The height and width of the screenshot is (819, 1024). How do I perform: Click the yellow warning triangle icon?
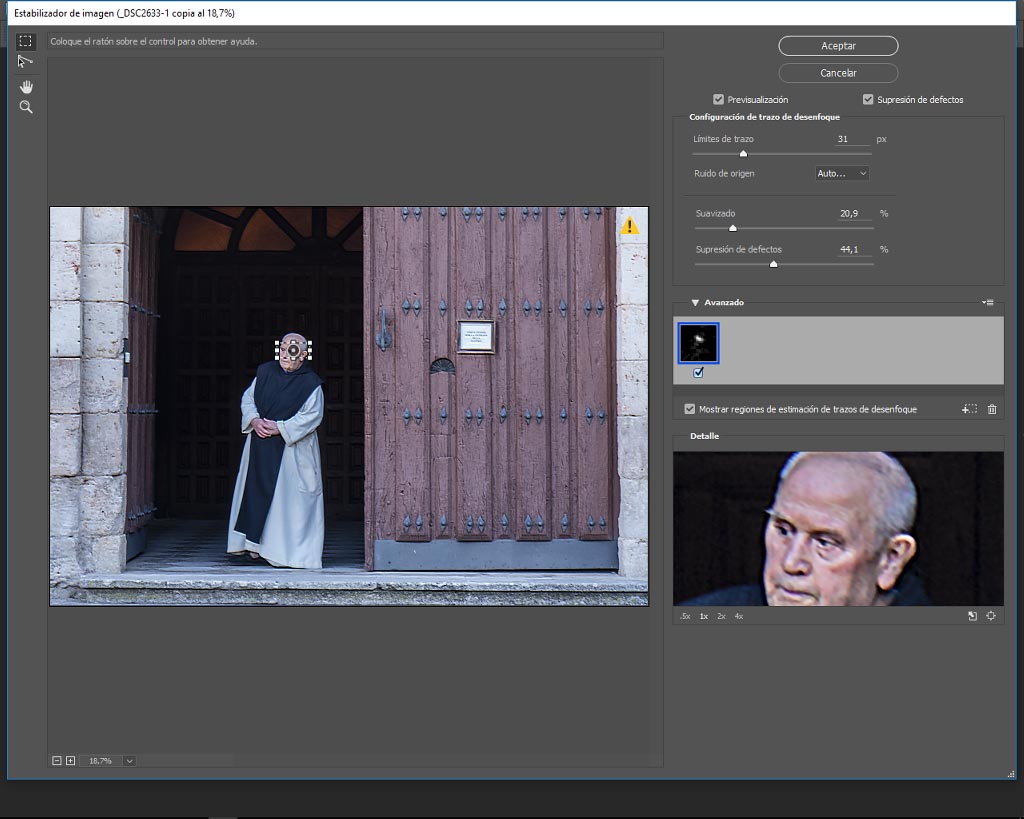point(630,226)
